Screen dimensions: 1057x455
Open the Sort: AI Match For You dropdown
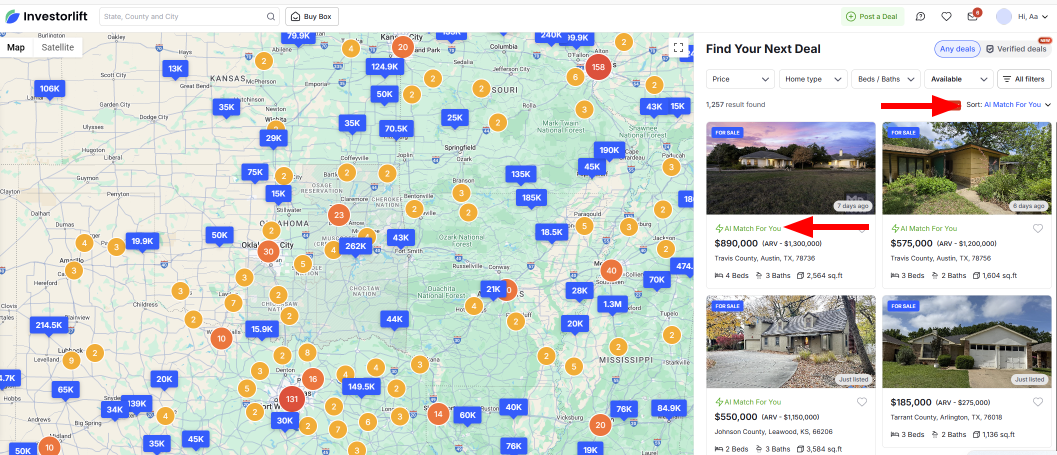tap(1008, 104)
